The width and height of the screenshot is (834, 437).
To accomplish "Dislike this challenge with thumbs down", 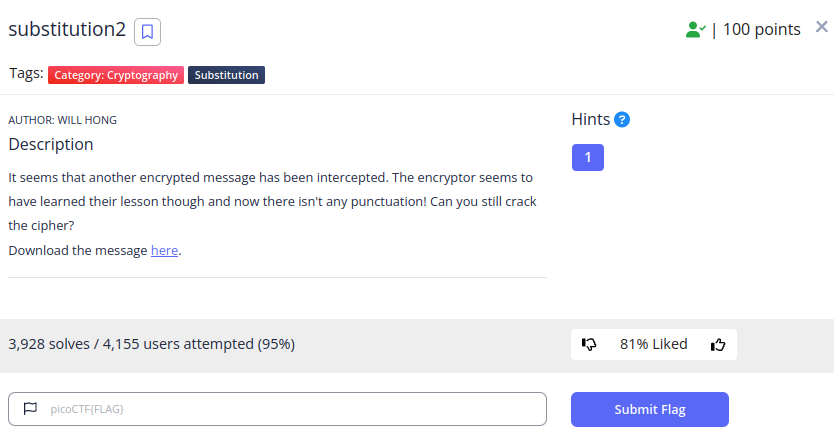I will pos(589,344).
